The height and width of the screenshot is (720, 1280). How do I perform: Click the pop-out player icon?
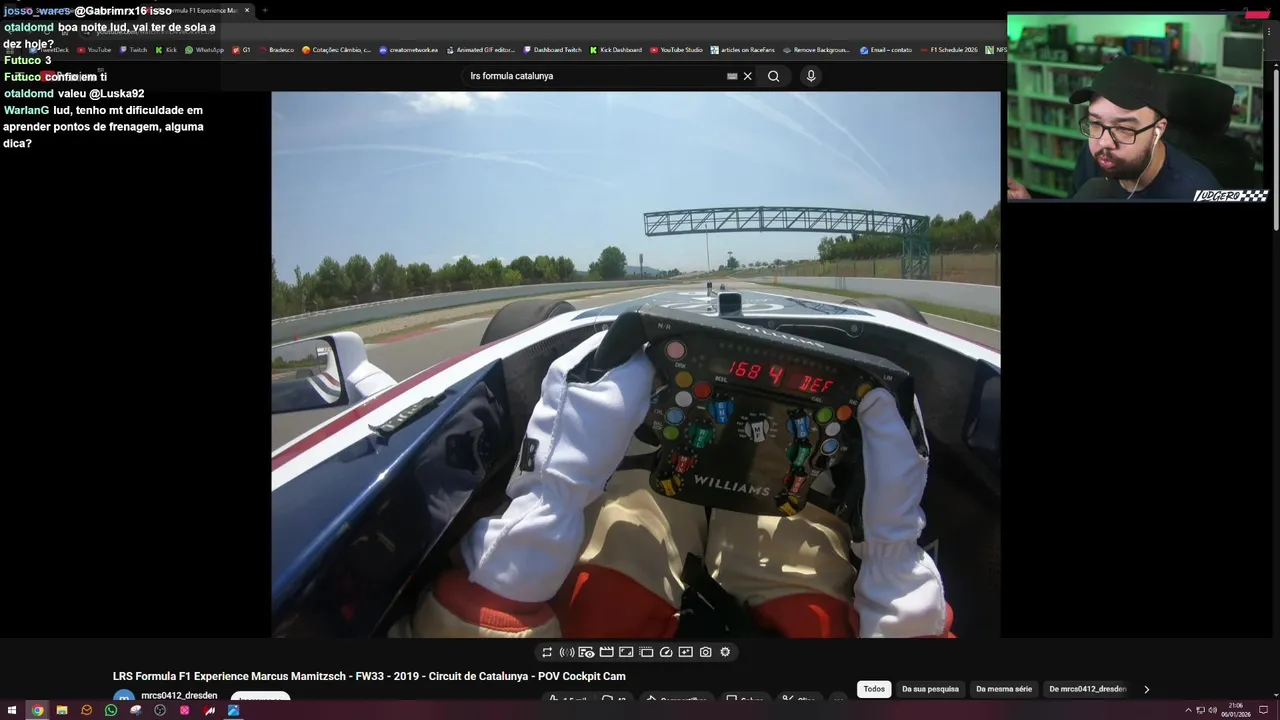685,652
